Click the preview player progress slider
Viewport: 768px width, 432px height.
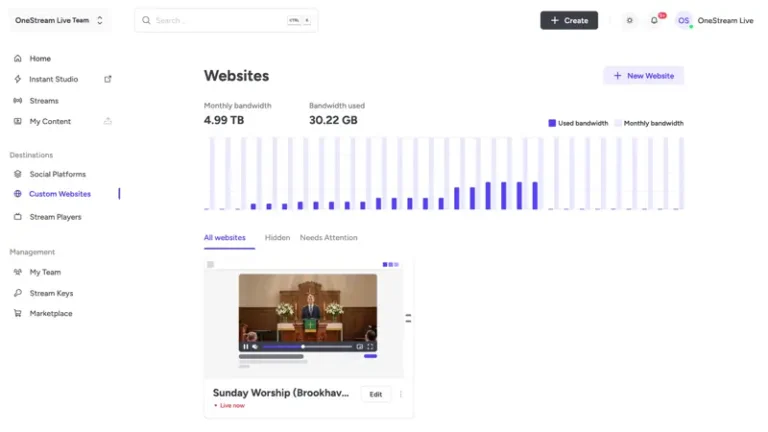tap(307, 347)
